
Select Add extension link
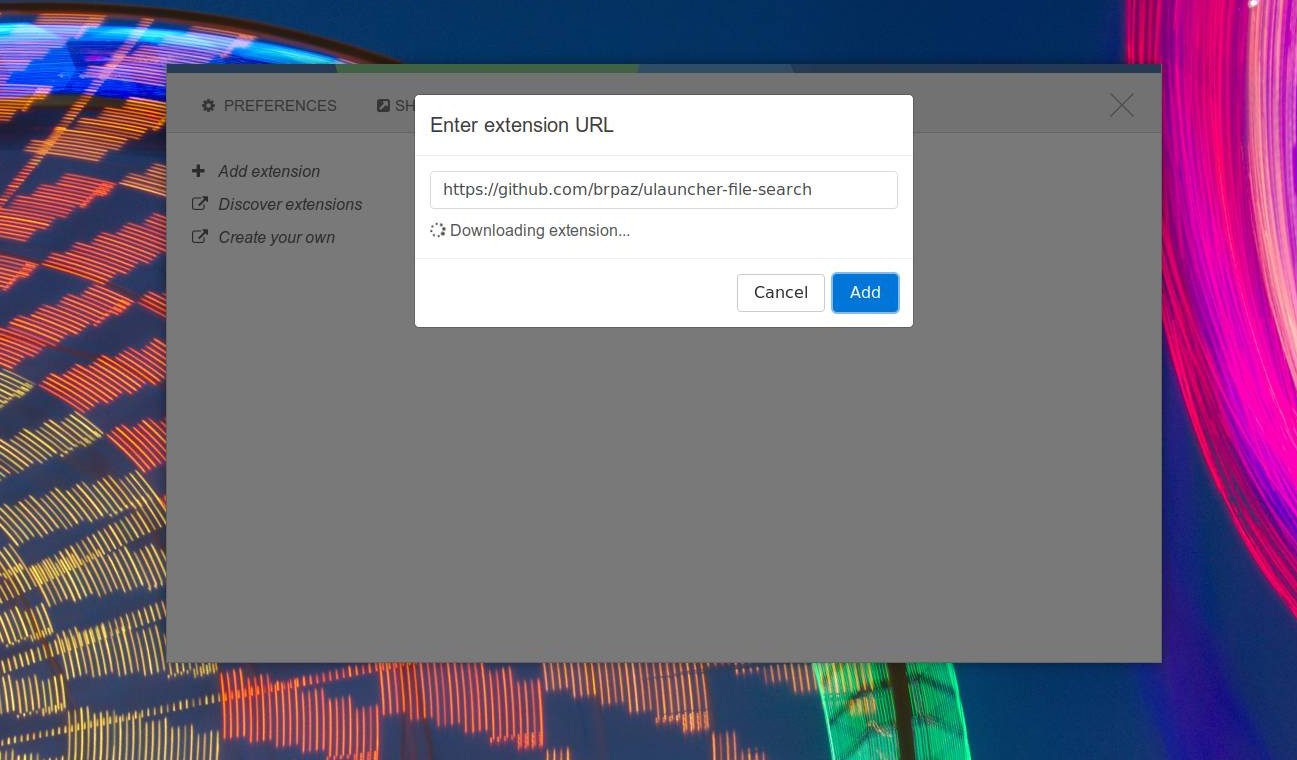tap(269, 171)
